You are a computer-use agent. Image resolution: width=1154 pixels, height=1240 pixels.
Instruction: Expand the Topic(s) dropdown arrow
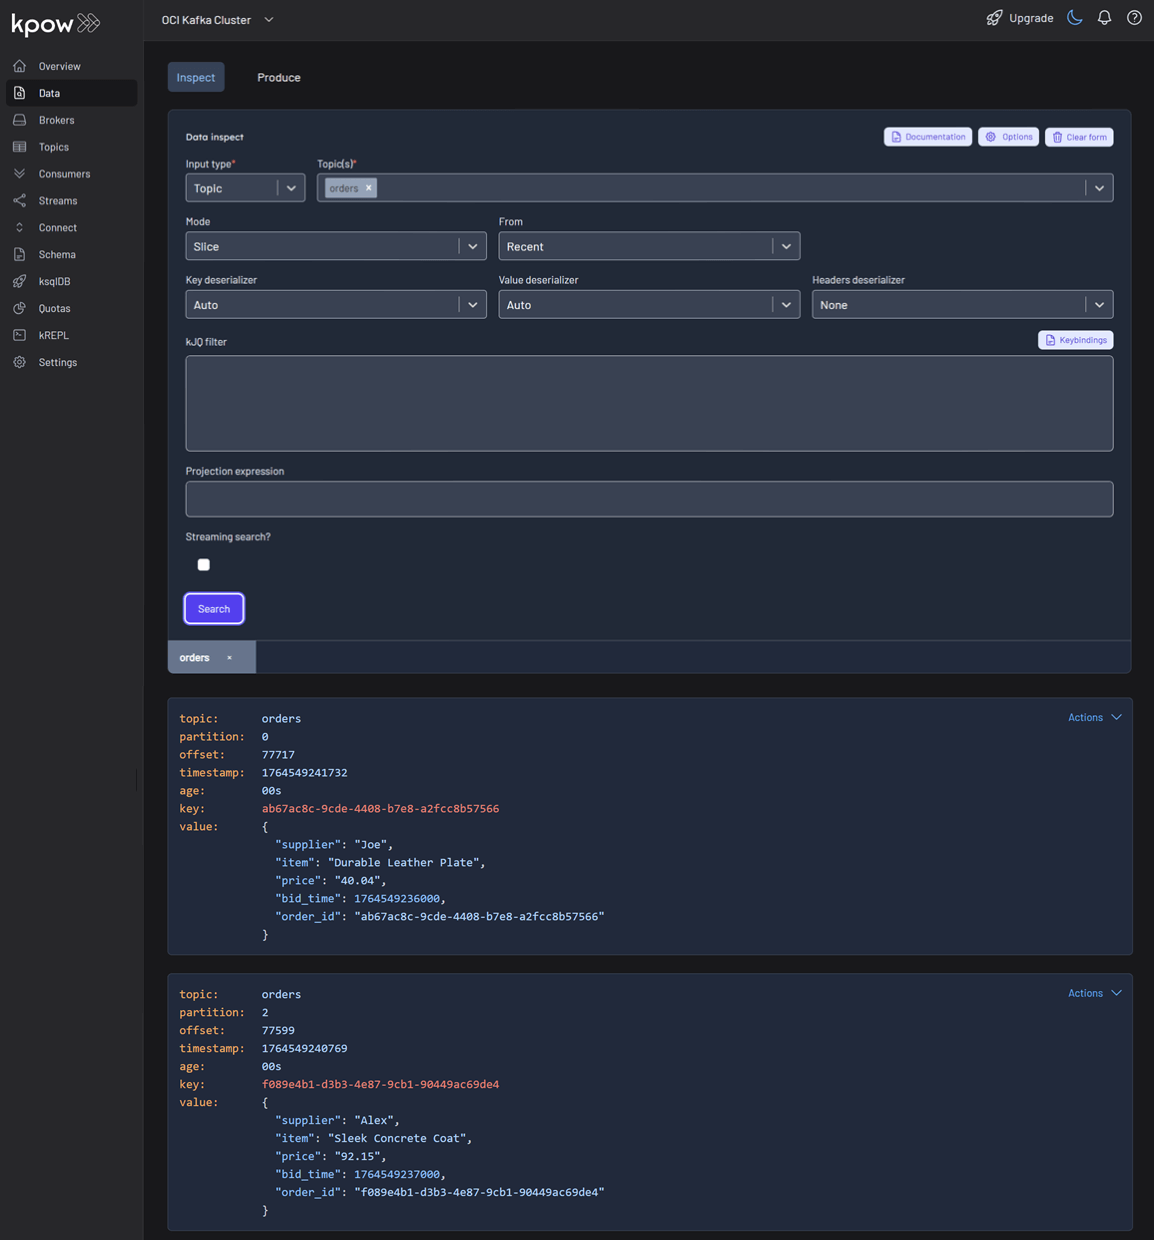(x=1099, y=188)
